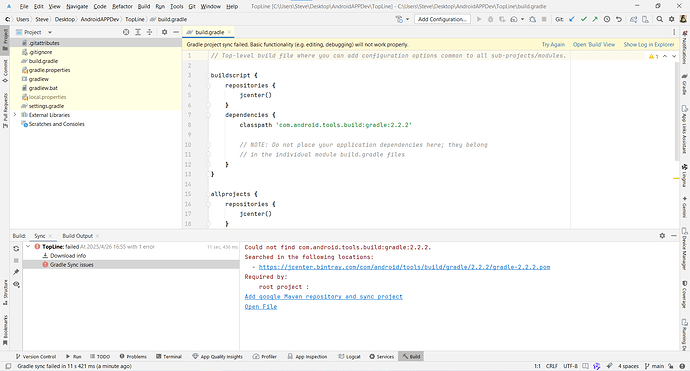
Task: Open the UTF-8 encoding selector
Action: tap(570, 366)
